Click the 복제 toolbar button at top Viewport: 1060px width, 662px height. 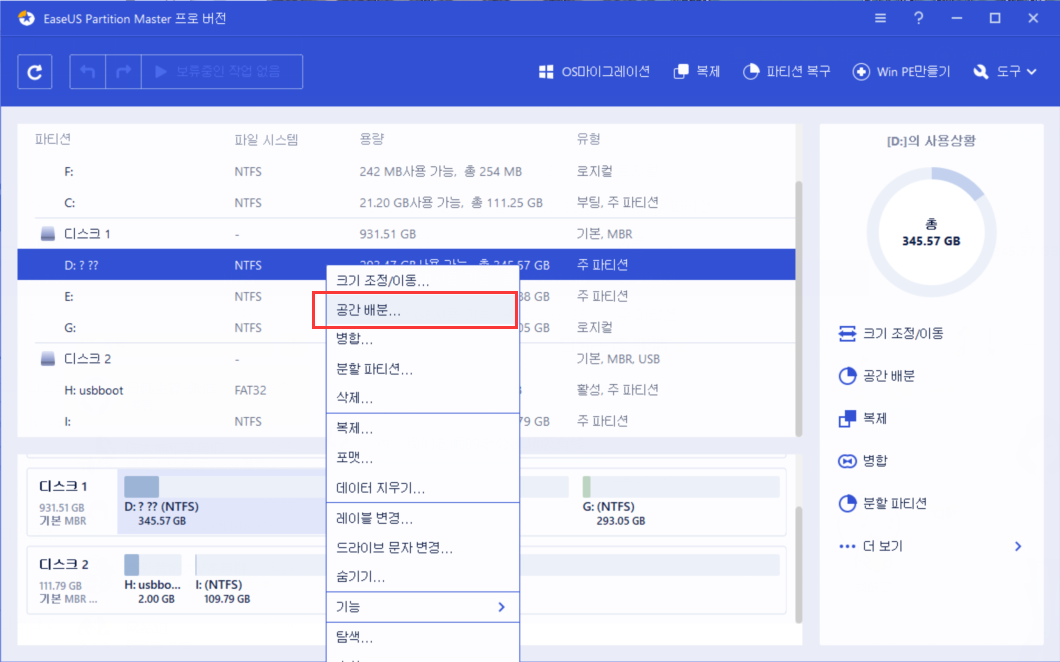click(697, 72)
